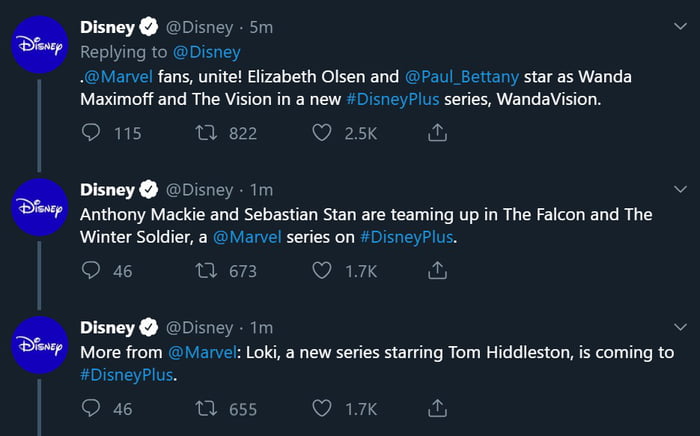This screenshot has width=700, height=436.
Task: Open #DisneyPlus hashtag in the WandaVision tweet
Action: 392,99
